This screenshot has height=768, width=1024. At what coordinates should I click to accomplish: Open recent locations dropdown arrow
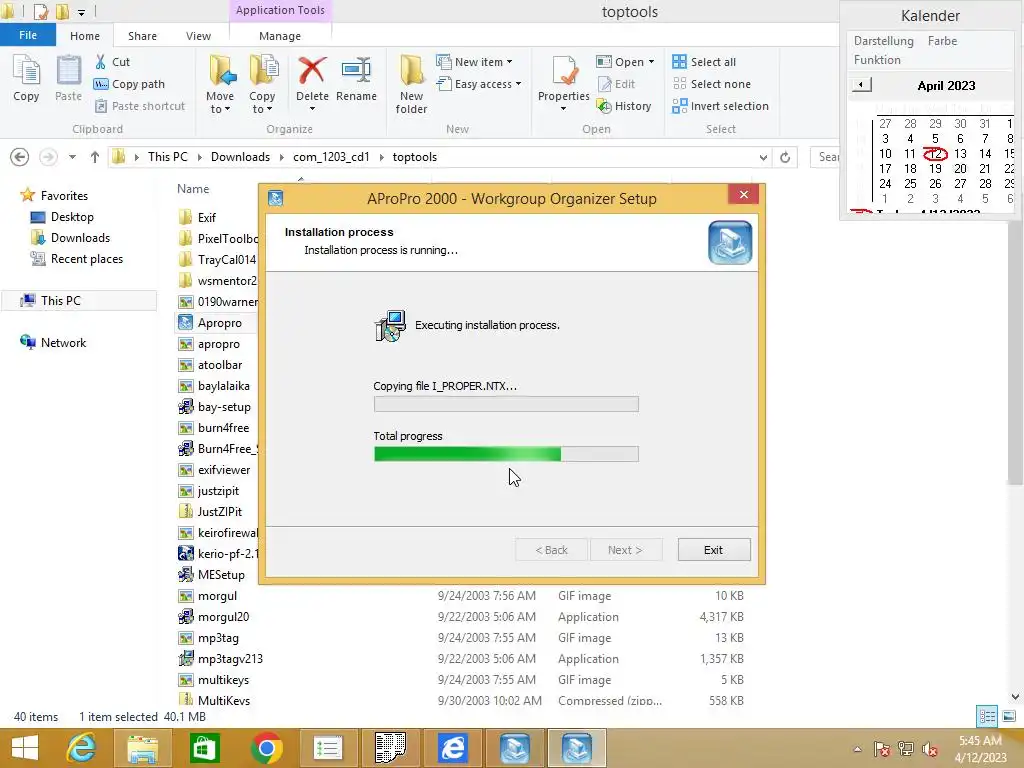(x=72, y=157)
